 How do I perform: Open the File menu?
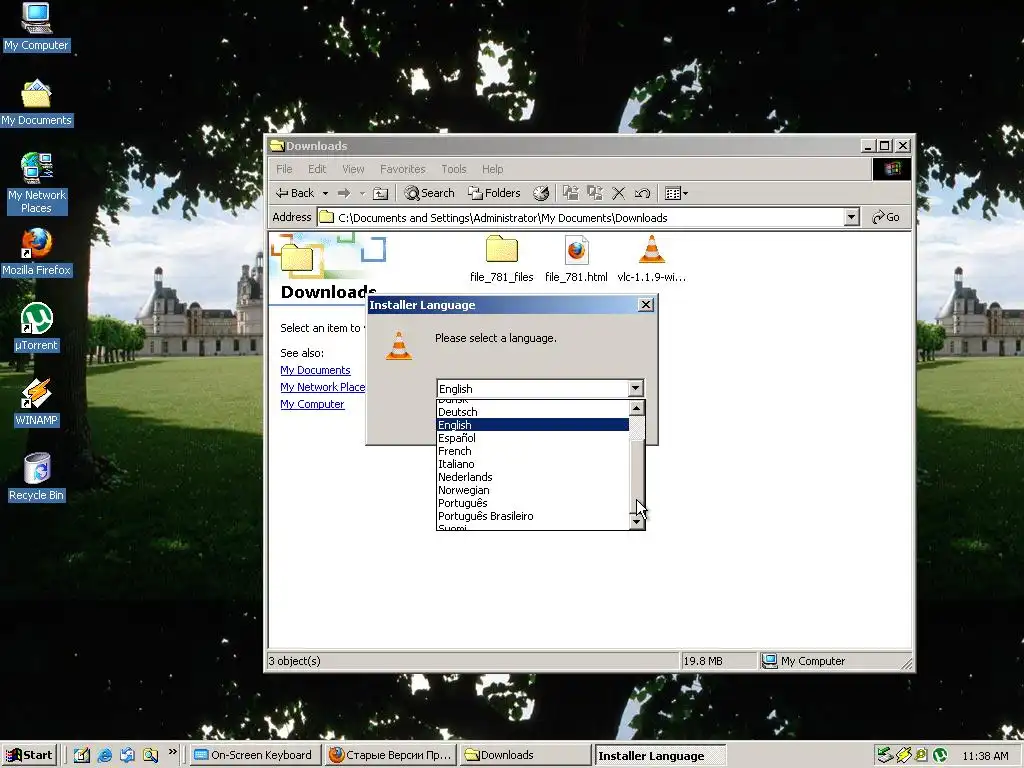click(284, 169)
